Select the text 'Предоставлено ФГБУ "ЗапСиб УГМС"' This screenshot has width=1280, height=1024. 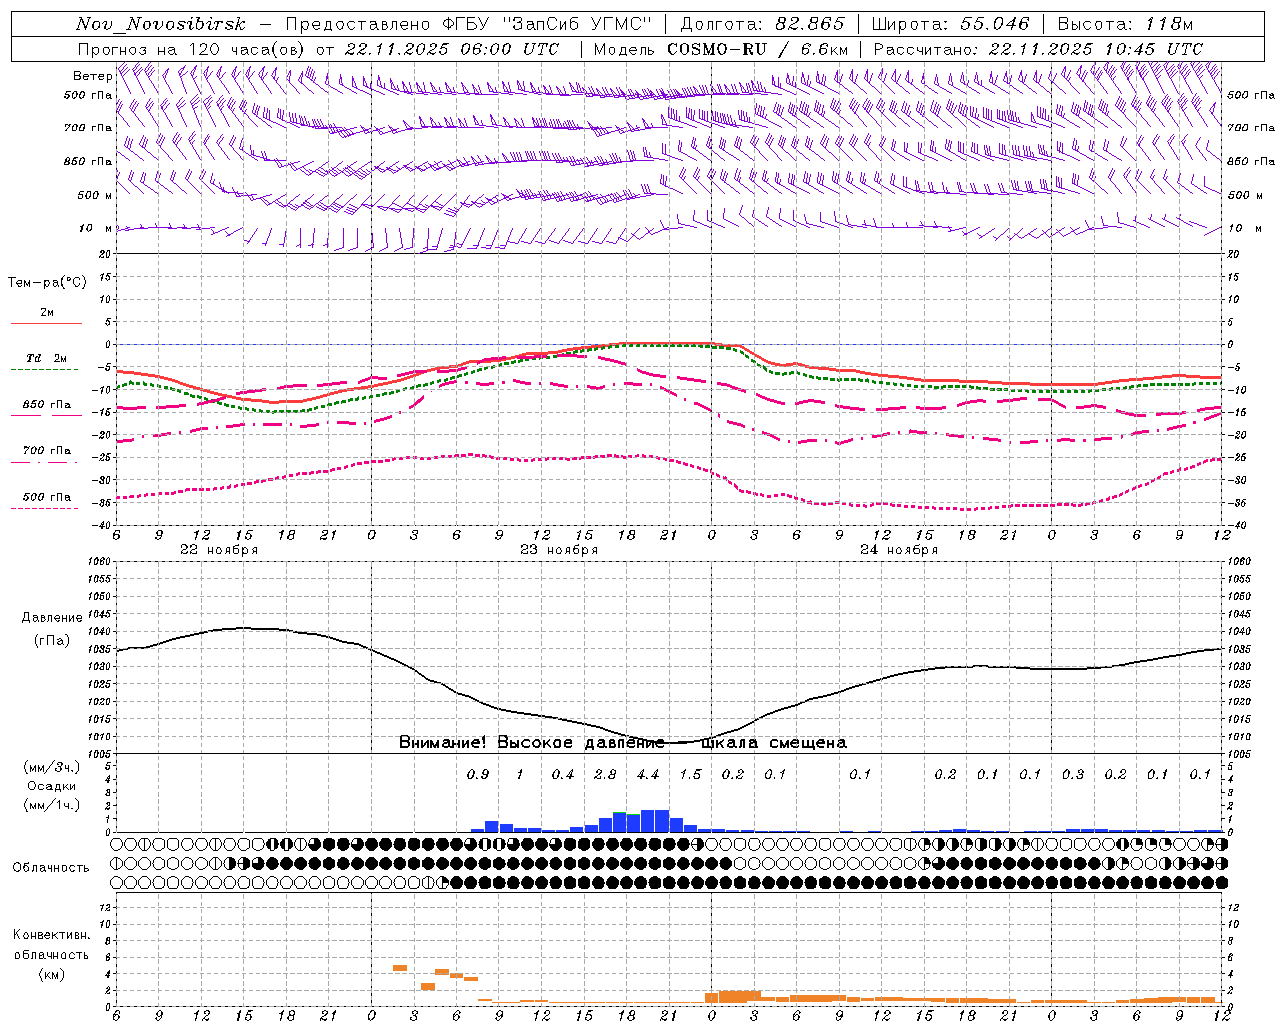[469, 24]
